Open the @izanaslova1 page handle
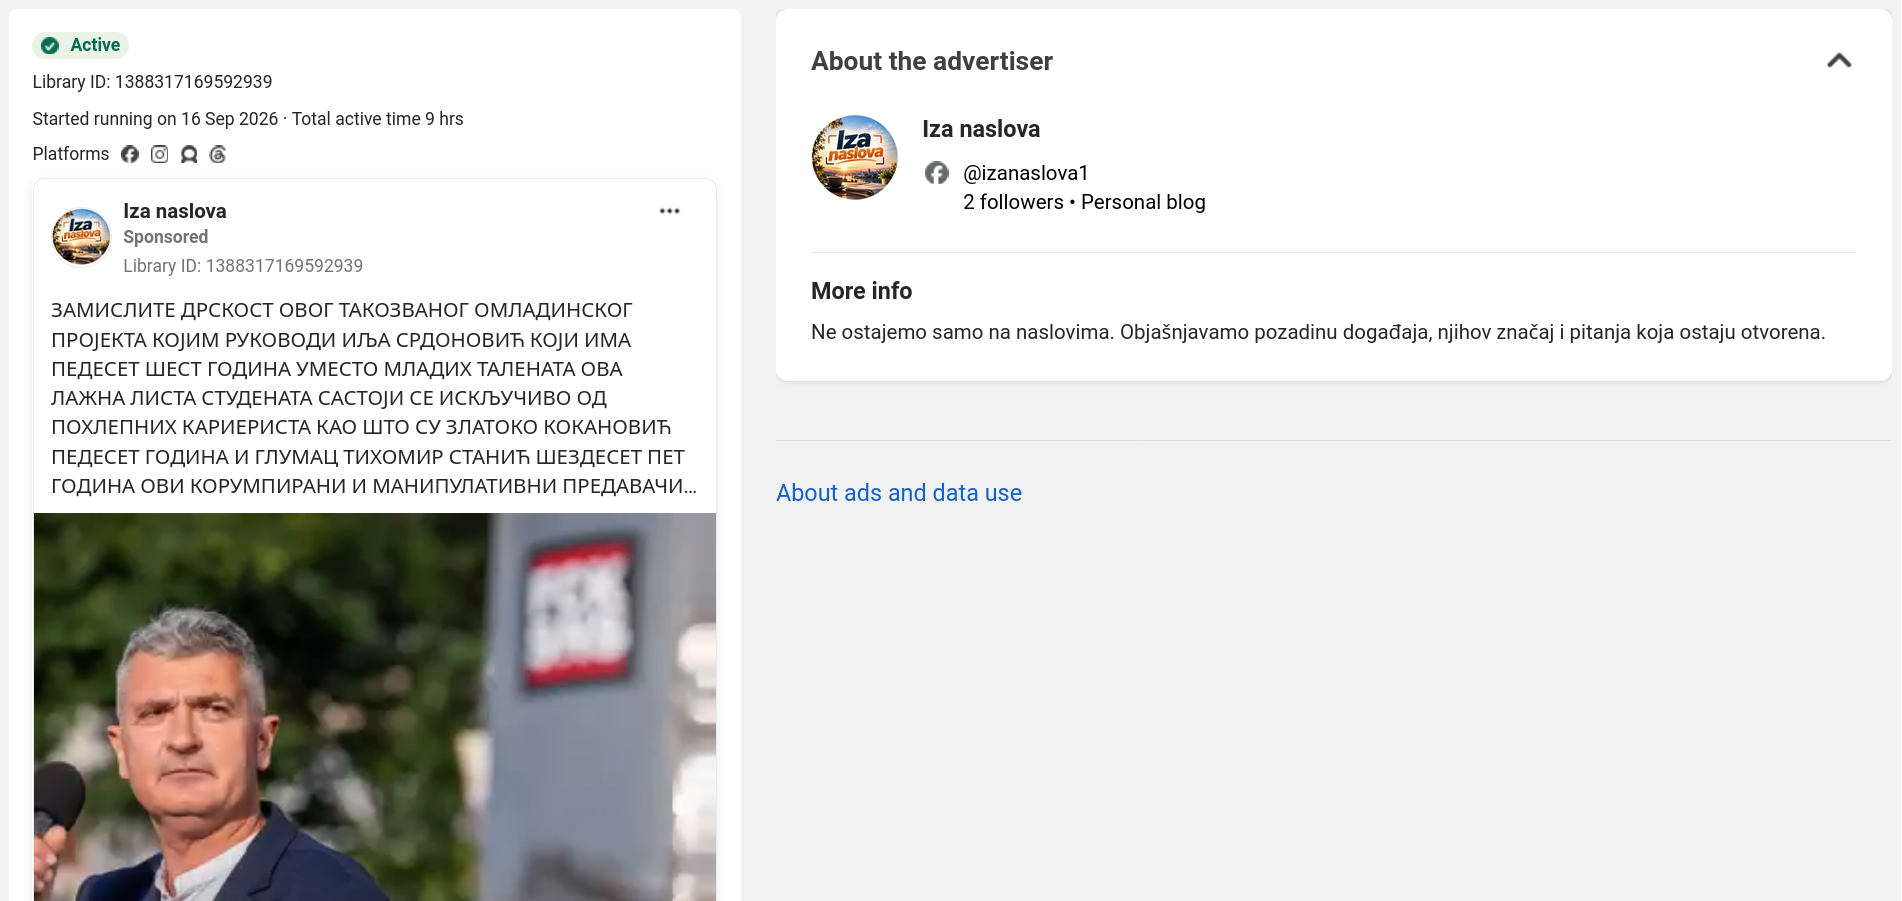1902x901 pixels. [x=1025, y=173]
